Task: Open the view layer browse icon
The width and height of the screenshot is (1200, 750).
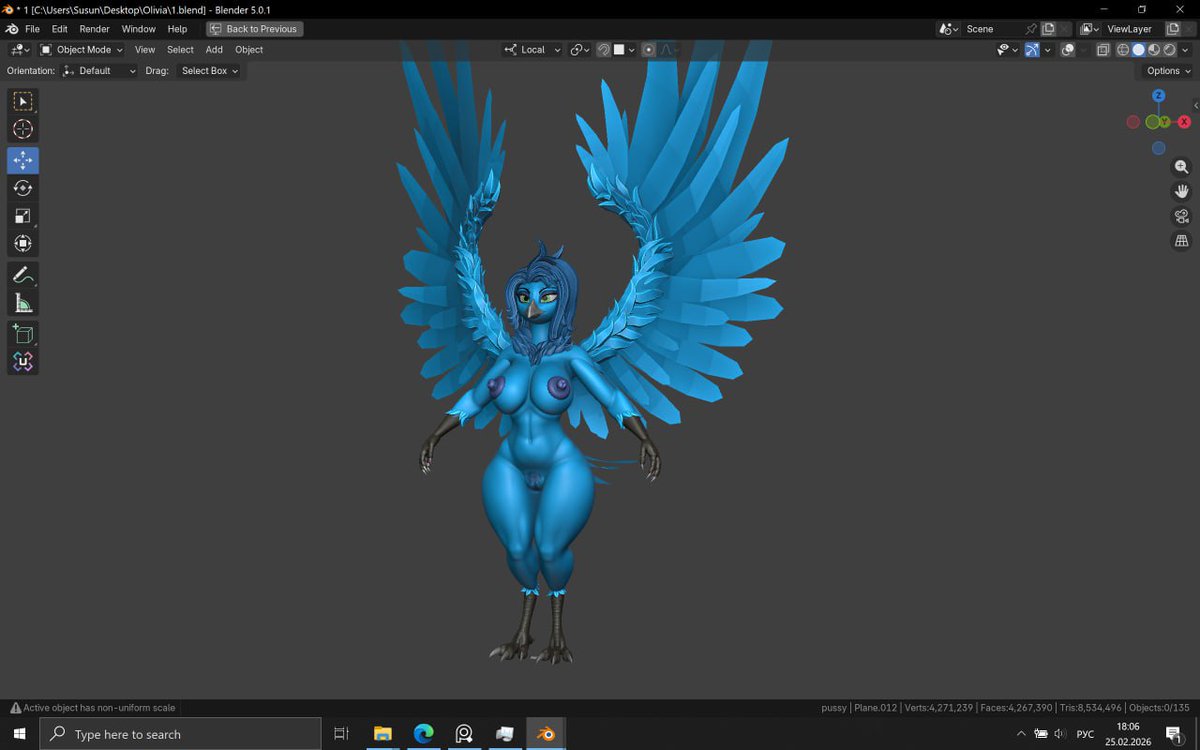Action: (x=1090, y=29)
